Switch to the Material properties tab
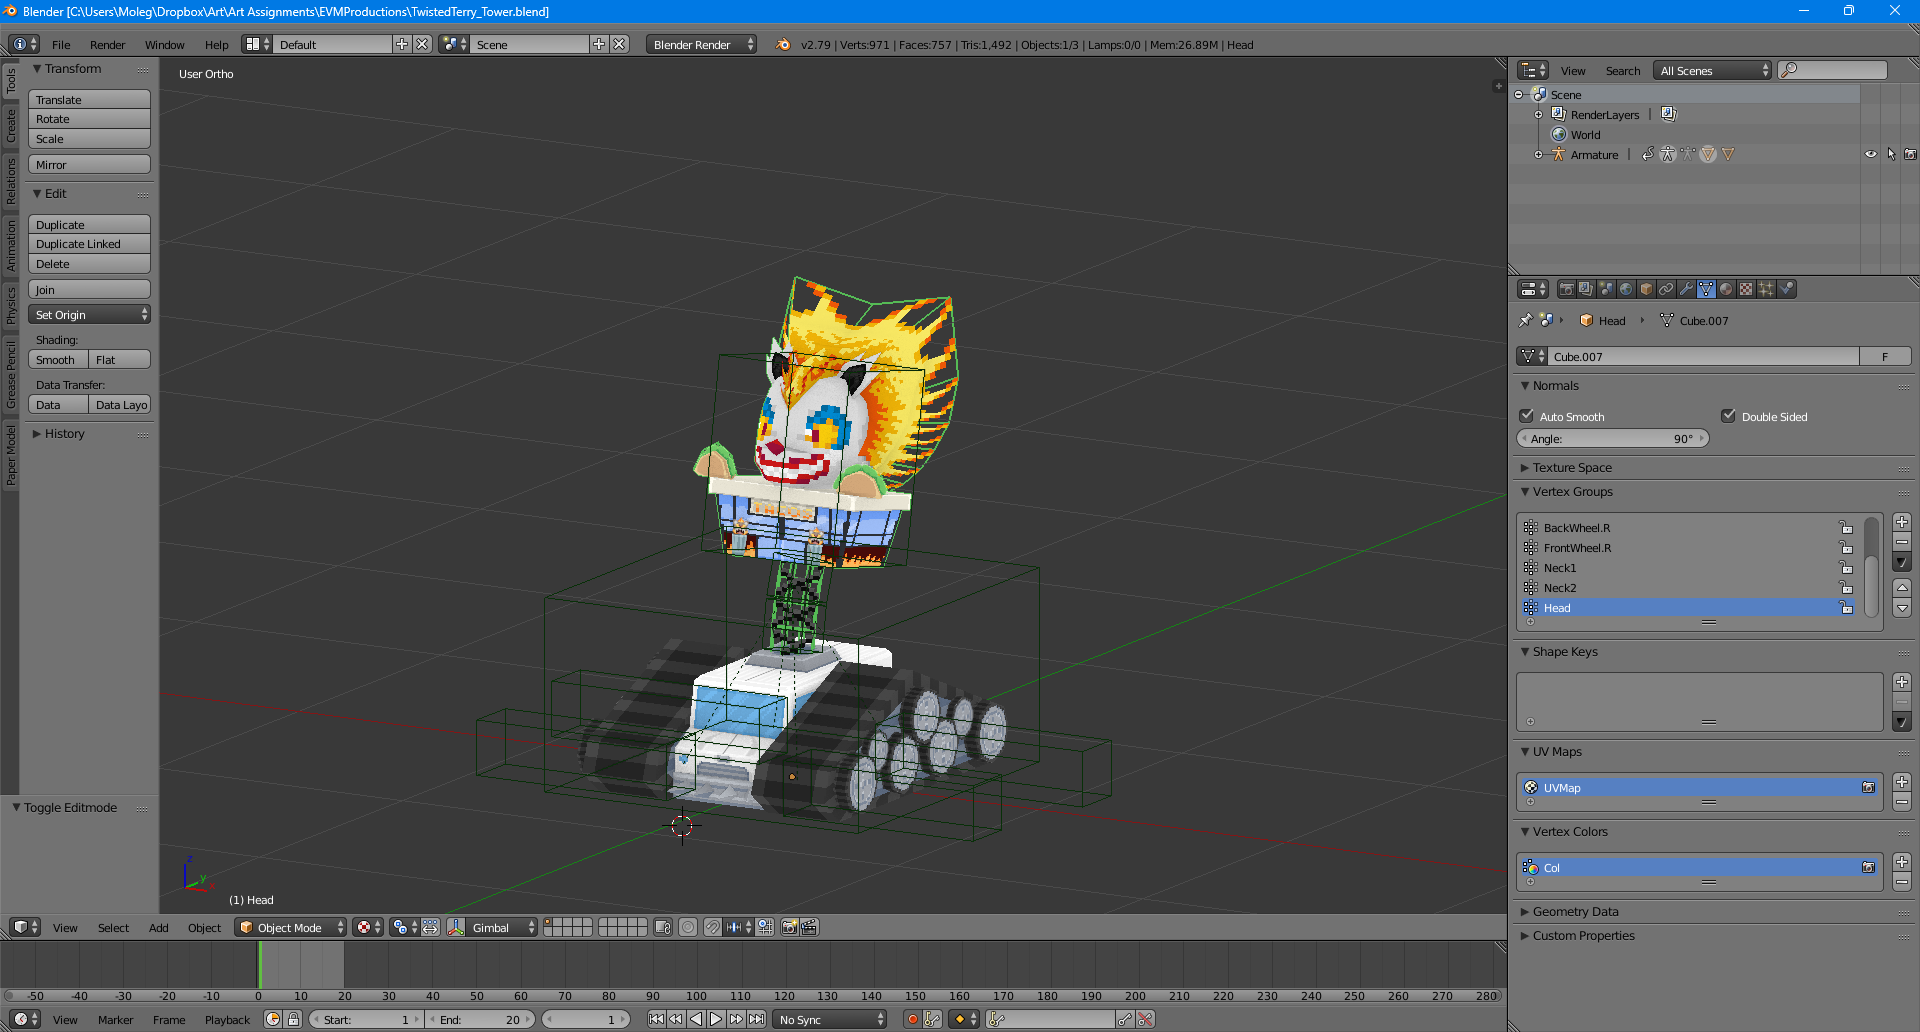 pyautogui.click(x=1726, y=289)
